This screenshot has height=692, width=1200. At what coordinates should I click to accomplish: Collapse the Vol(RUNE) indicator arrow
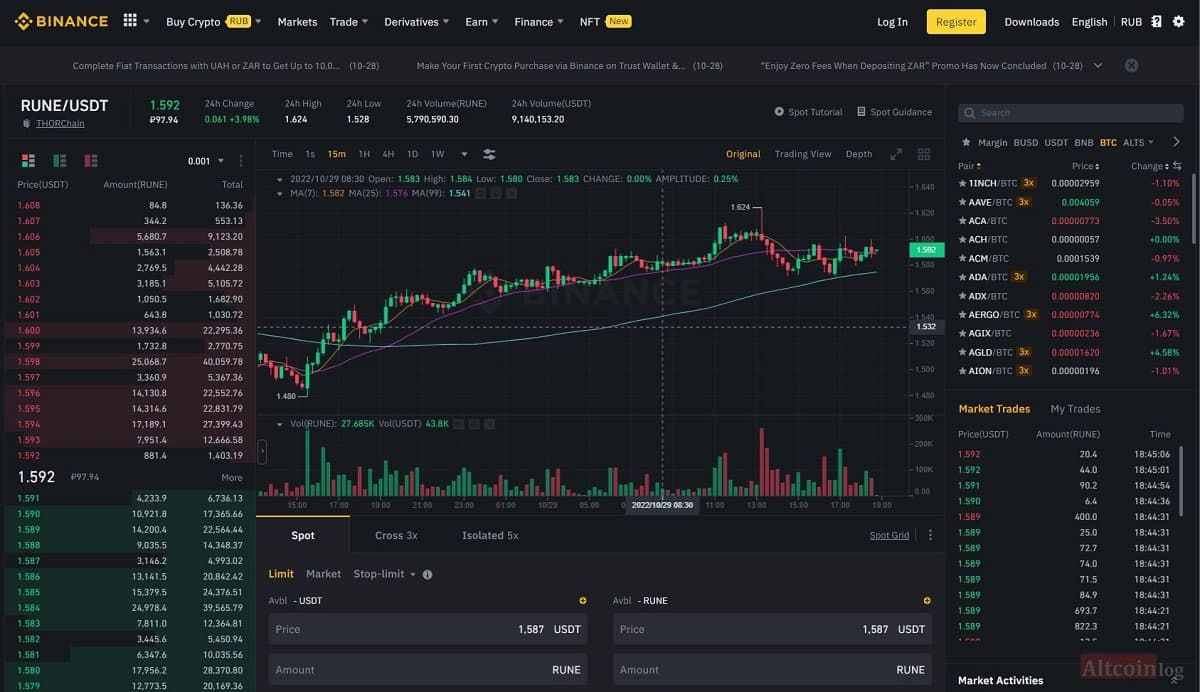tap(280, 424)
